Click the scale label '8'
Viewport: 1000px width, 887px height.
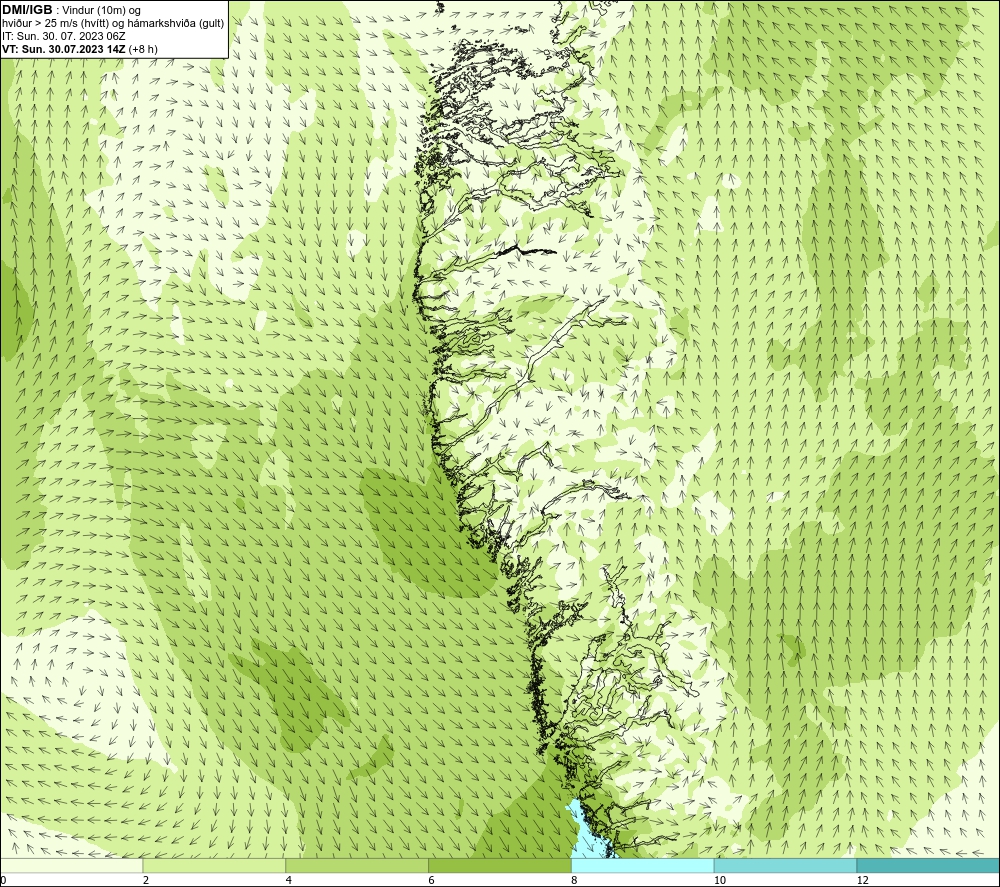click(x=575, y=880)
